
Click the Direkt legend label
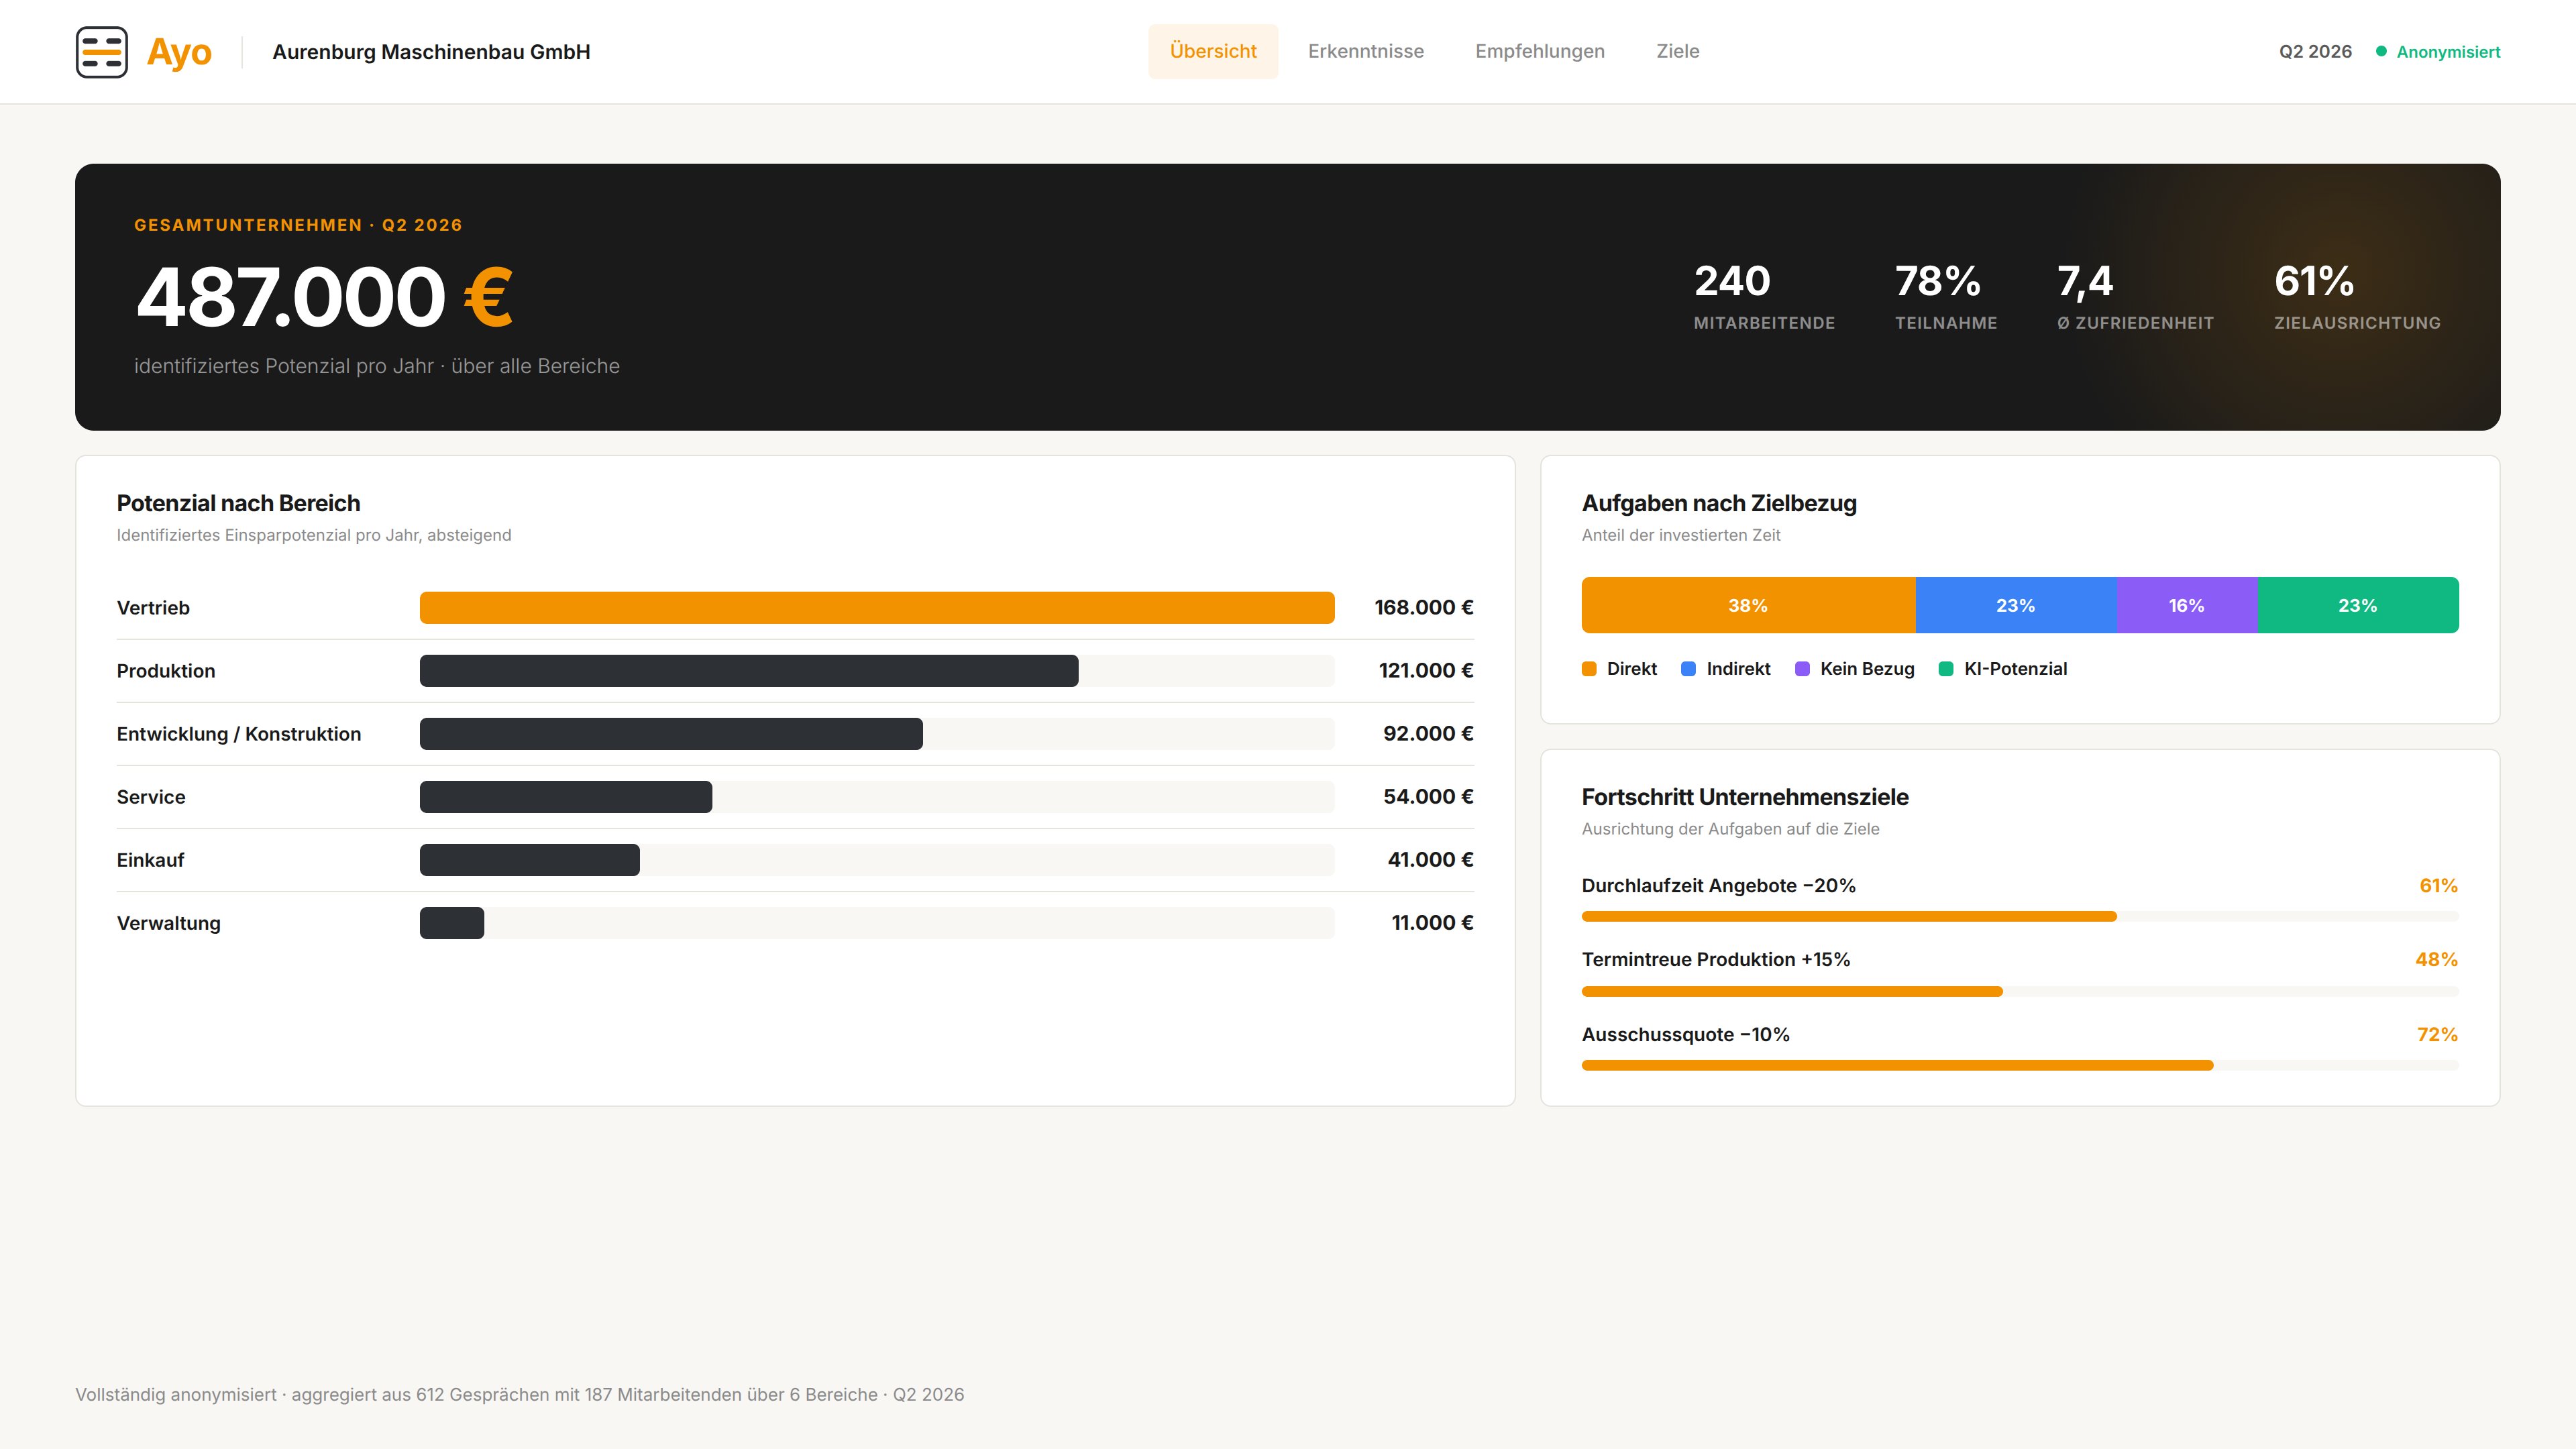click(1632, 669)
